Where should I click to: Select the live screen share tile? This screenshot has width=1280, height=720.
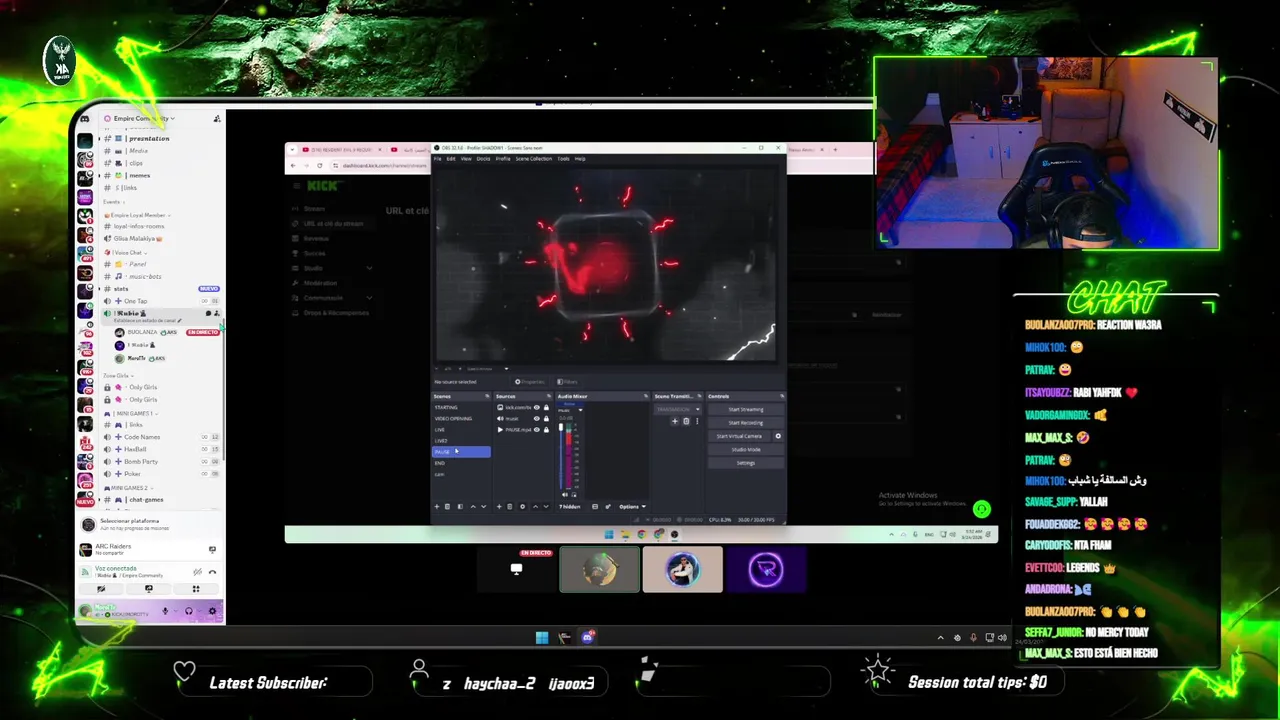pyautogui.click(x=516, y=569)
